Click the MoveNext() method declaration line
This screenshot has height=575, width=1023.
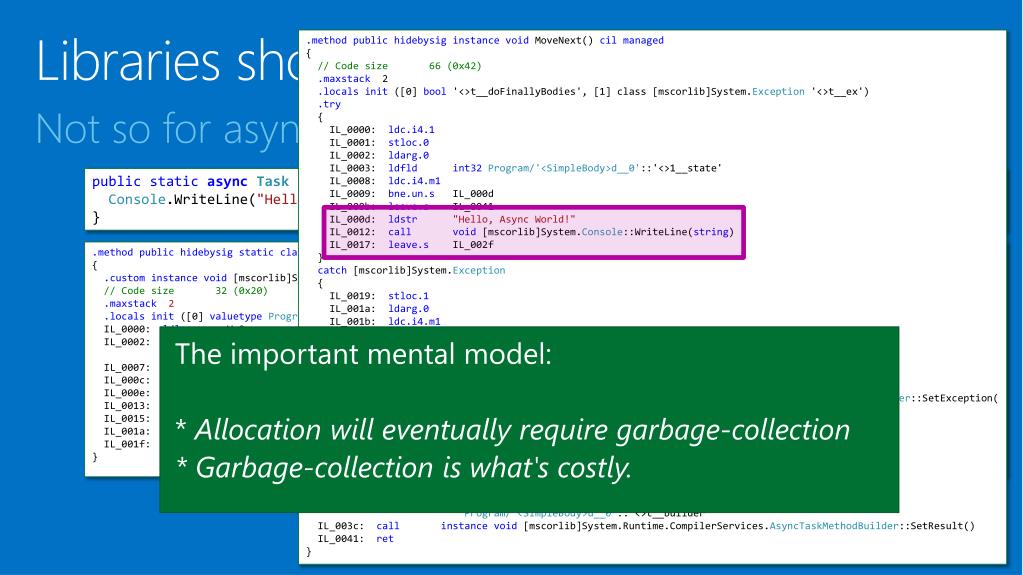tap(485, 40)
